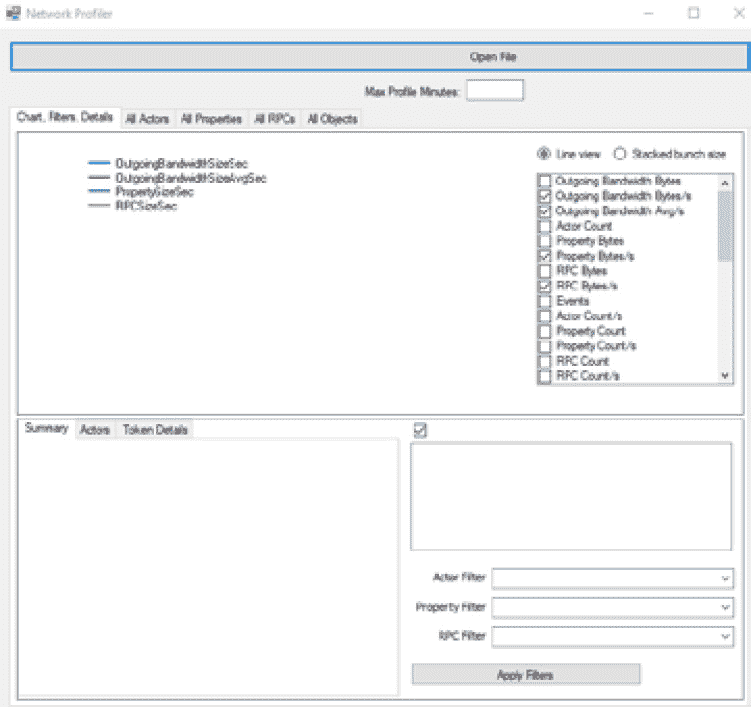Click the Apply Filters button
Viewport: 751px width, 707px height.
tap(526, 675)
